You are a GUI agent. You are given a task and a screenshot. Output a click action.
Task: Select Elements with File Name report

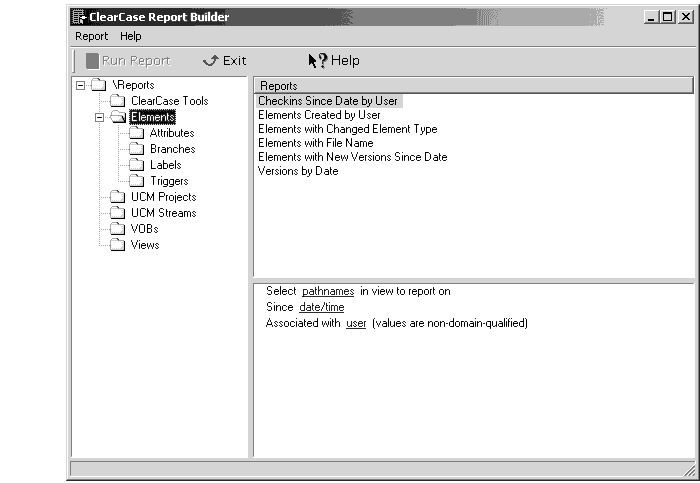[x=316, y=143]
